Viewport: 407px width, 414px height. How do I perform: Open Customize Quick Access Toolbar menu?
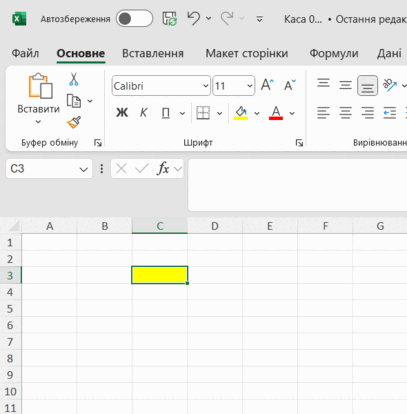pos(259,19)
